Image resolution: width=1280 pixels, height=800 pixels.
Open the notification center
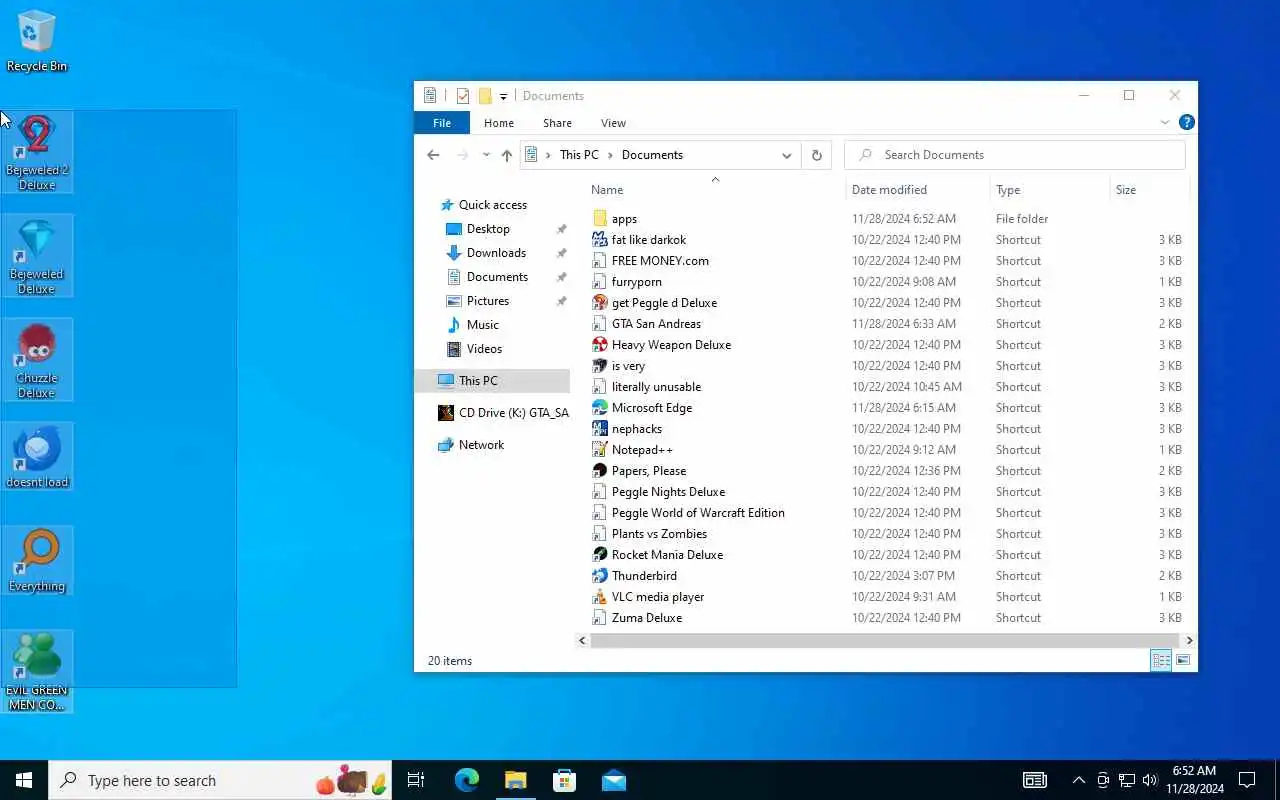pyautogui.click(x=1247, y=780)
